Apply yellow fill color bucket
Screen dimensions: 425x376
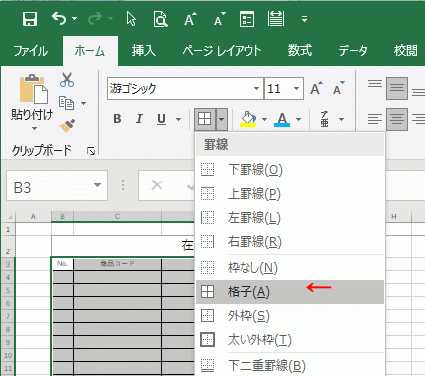(x=248, y=119)
